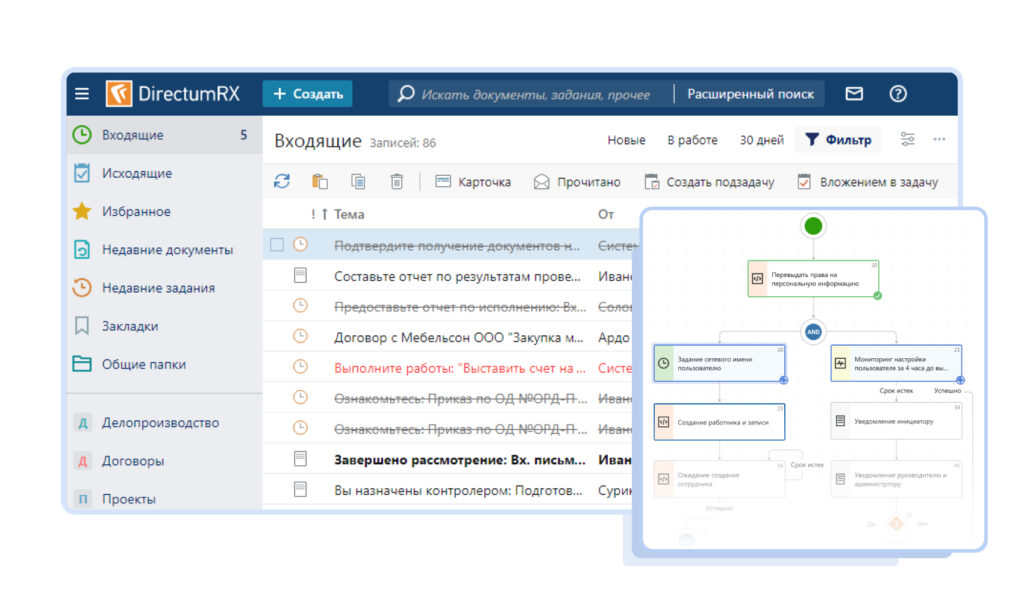1024x616 pixels.
Task: Sort by the Тема column header
Action: coord(349,214)
